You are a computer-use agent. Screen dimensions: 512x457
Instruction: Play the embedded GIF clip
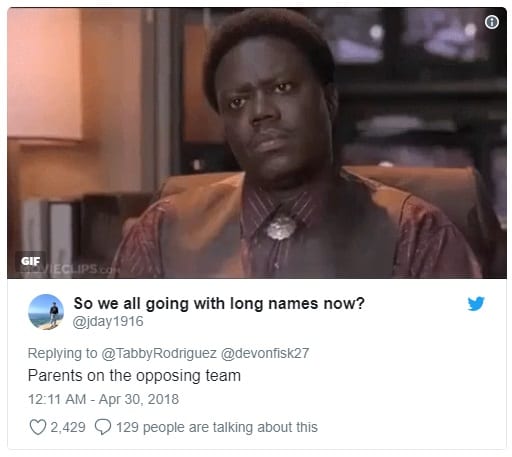click(x=257, y=143)
